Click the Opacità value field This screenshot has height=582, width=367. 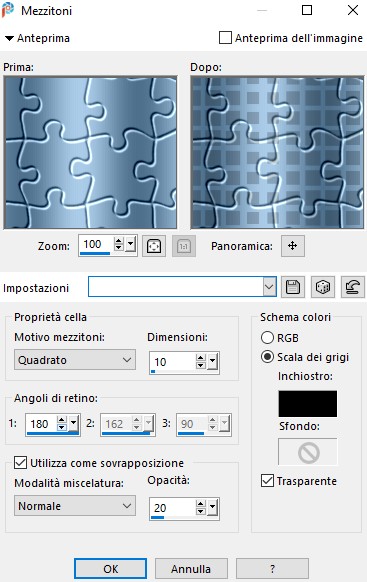point(173,508)
